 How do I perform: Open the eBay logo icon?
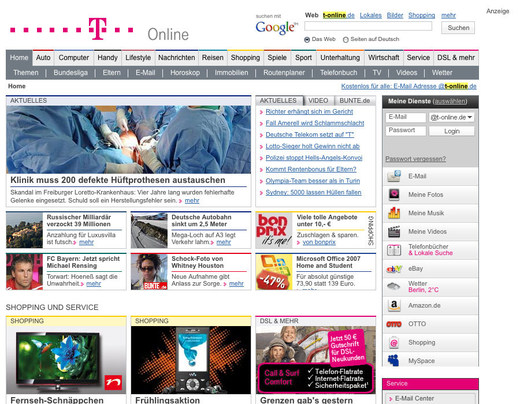pos(394,268)
